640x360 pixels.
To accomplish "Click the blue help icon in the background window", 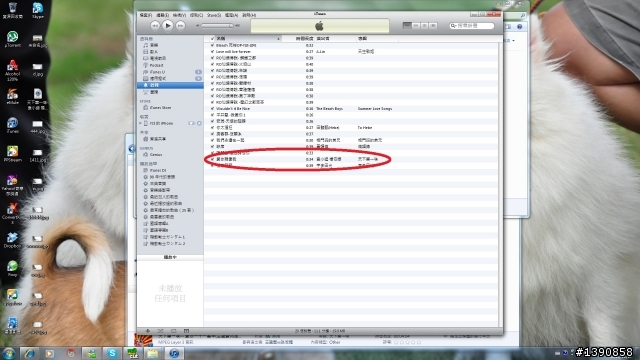I will (x=520, y=27).
